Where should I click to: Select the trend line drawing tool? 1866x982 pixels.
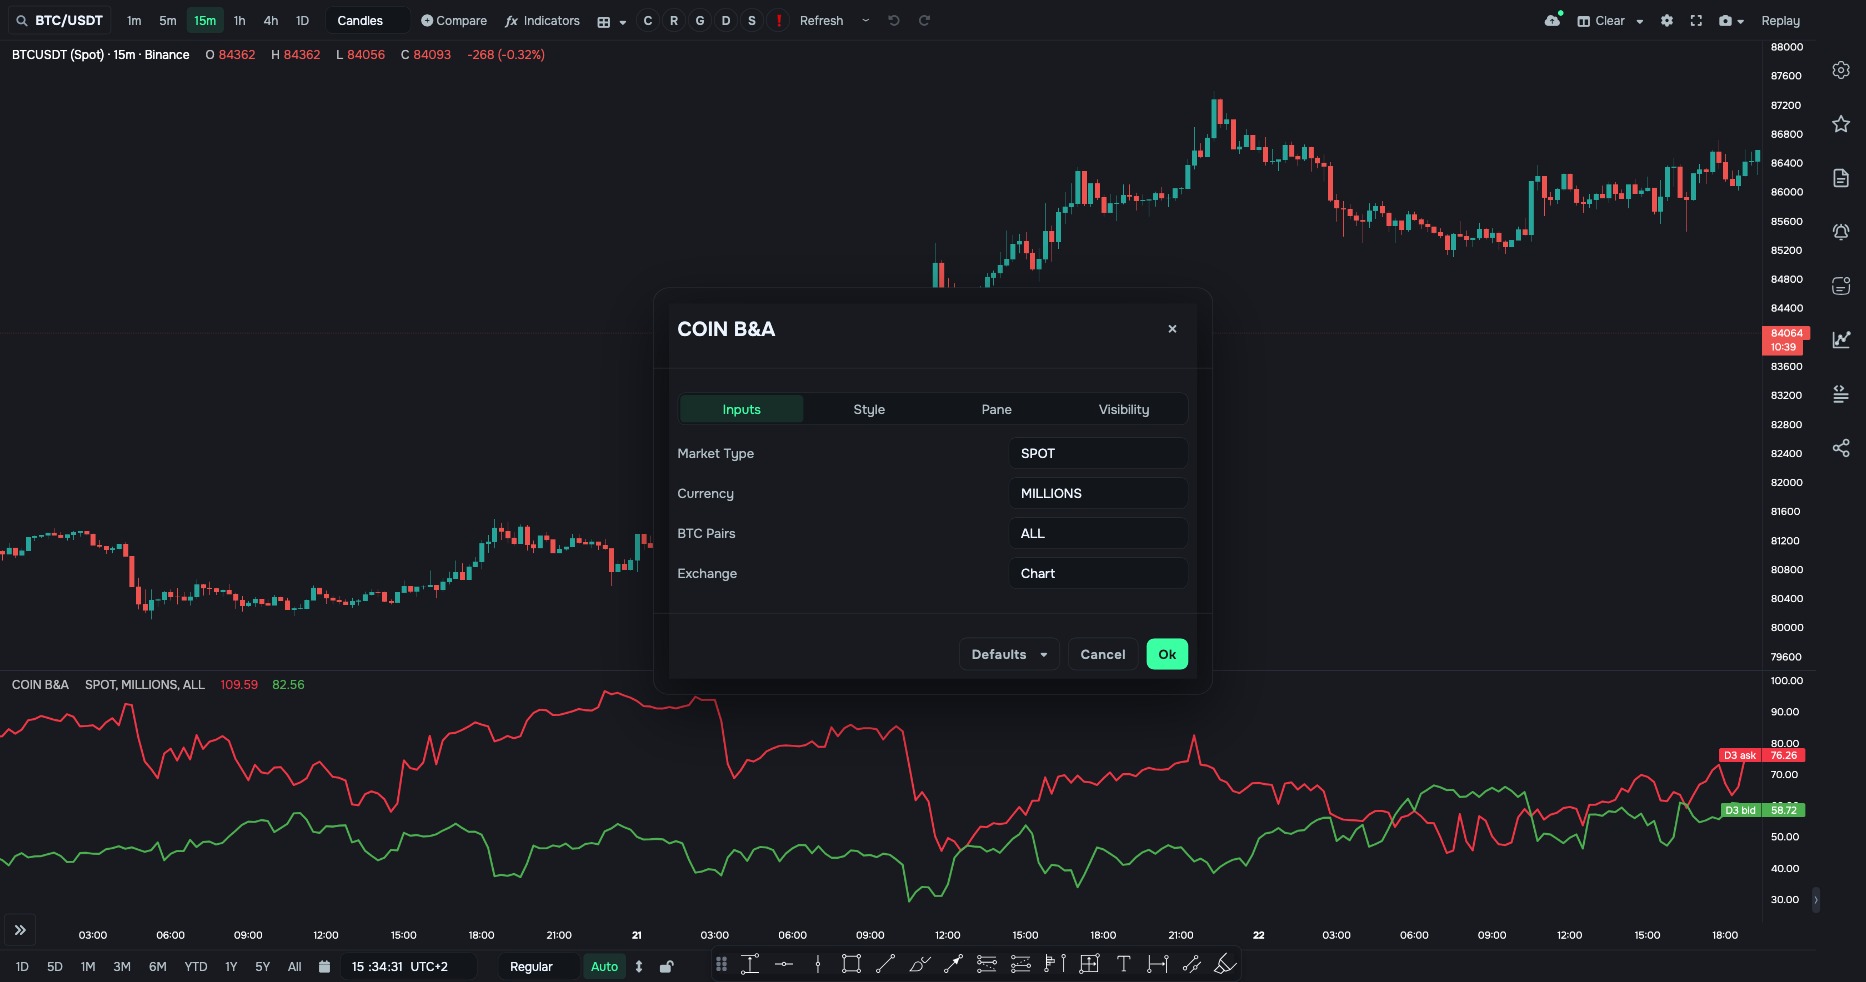[885, 964]
